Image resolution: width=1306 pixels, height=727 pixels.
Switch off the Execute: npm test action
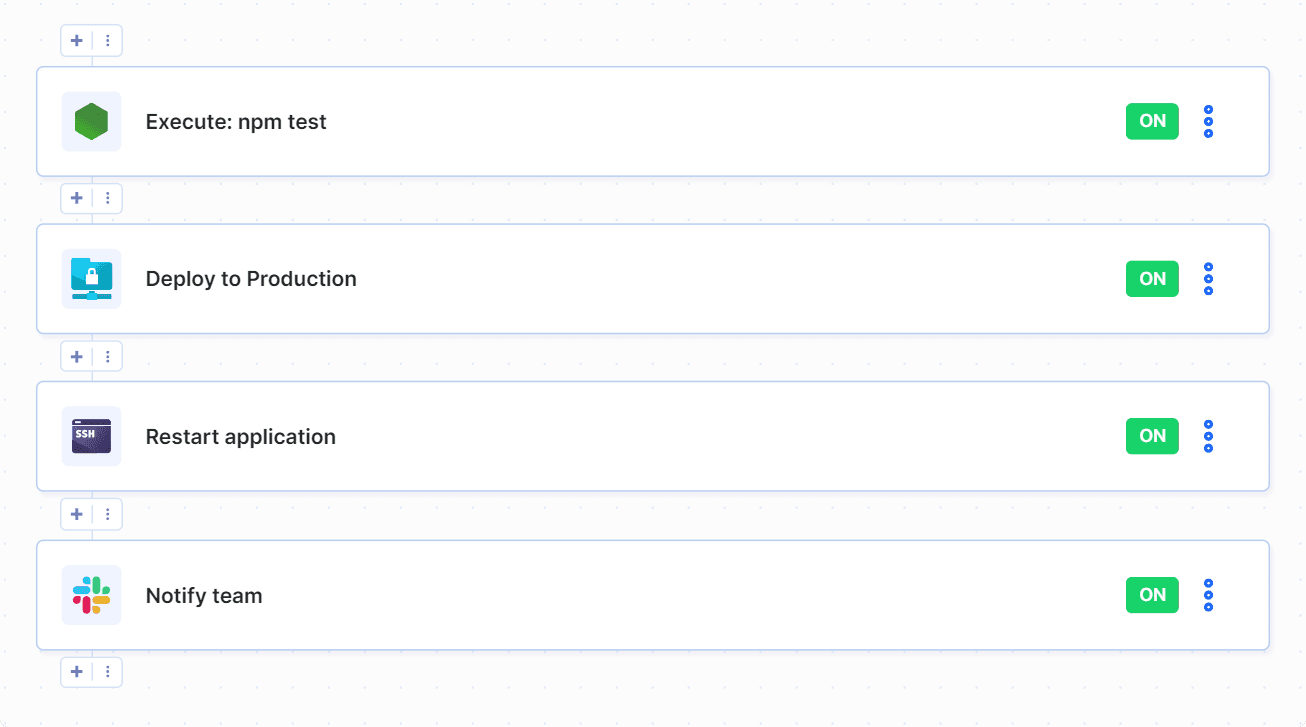coord(1151,121)
